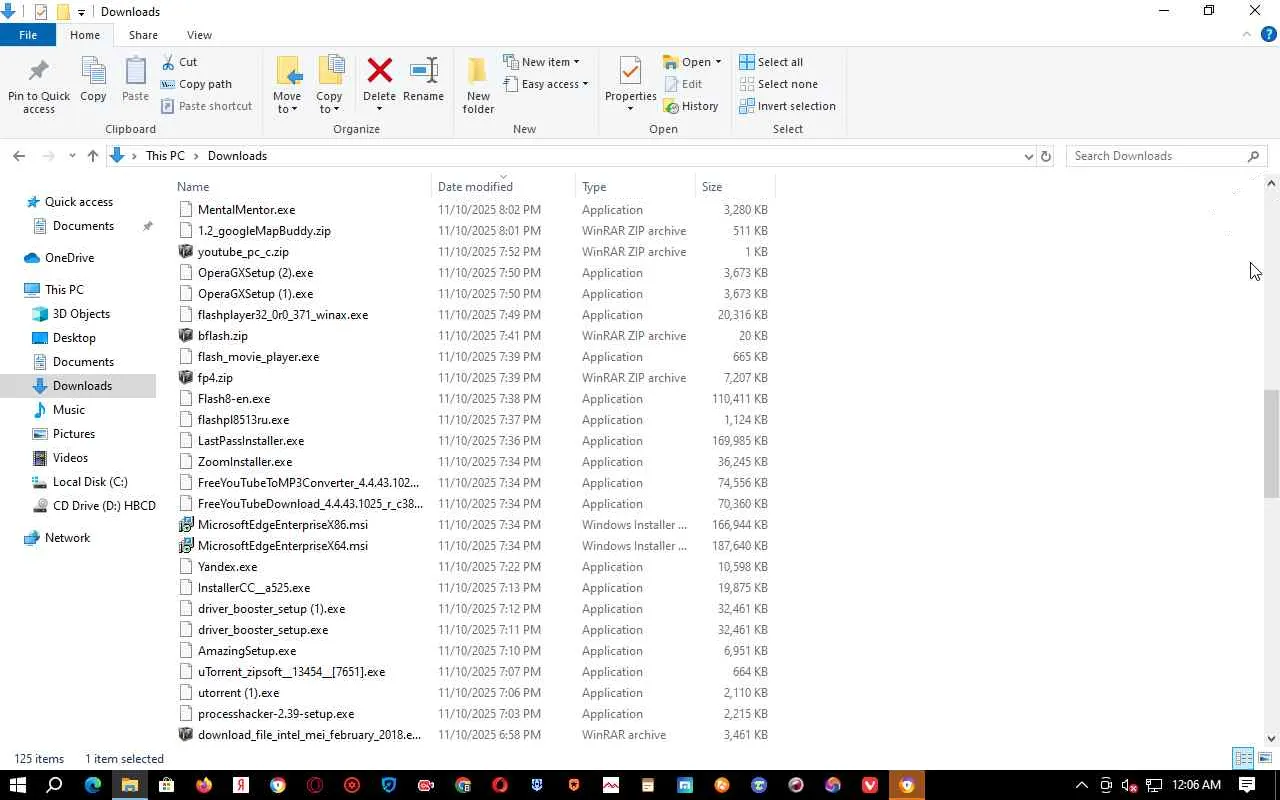Open OneDrive in the navigation pane
Image resolution: width=1280 pixels, height=800 pixels.
pos(69,258)
